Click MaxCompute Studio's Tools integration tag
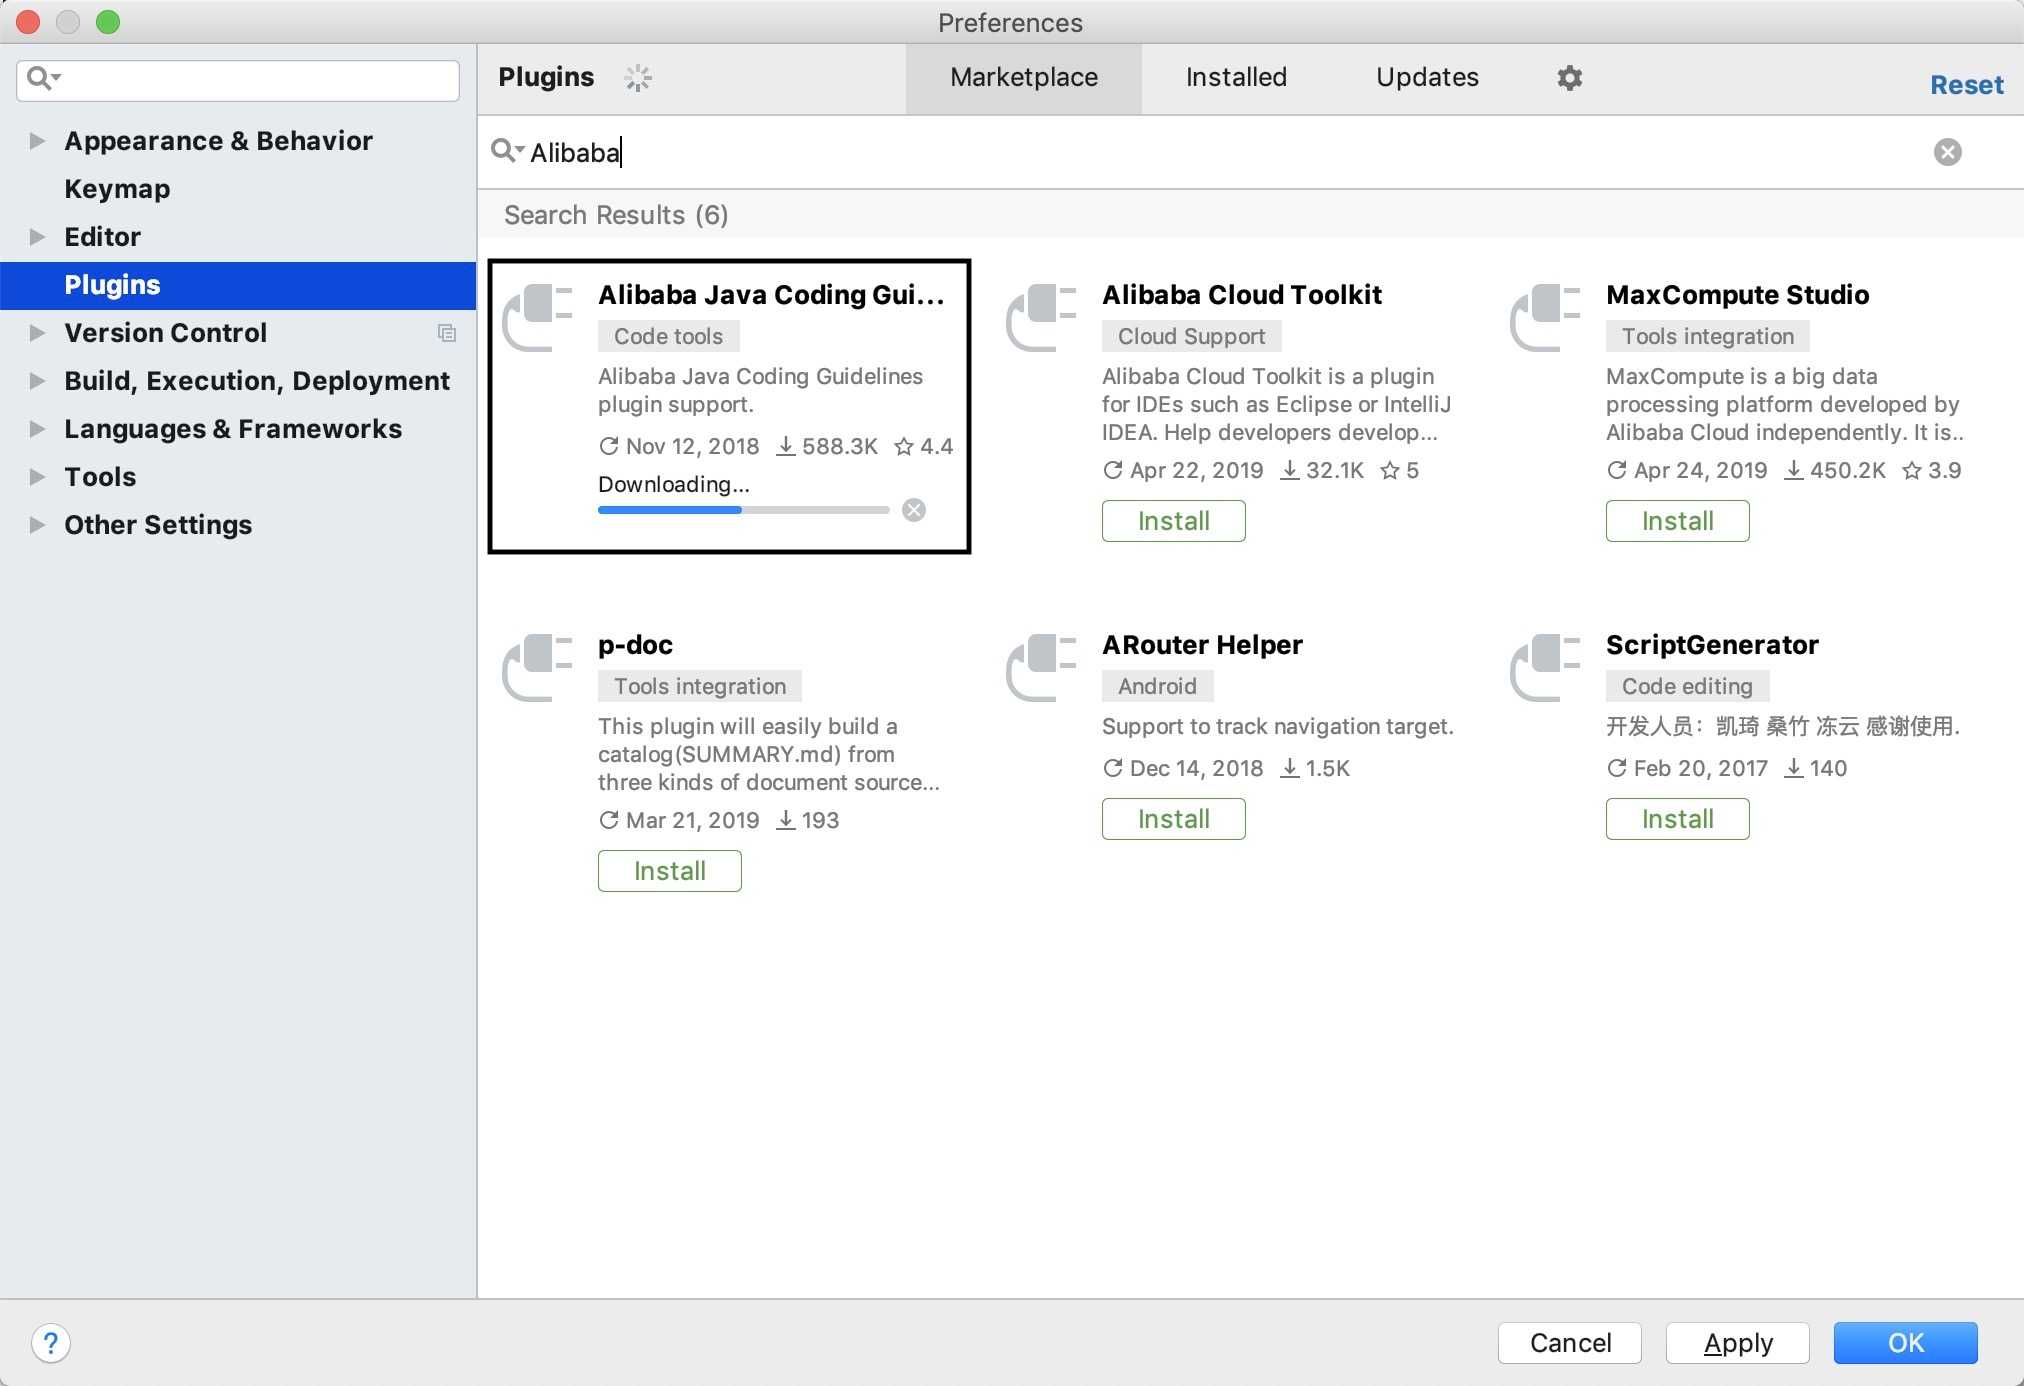 pos(1707,336)
